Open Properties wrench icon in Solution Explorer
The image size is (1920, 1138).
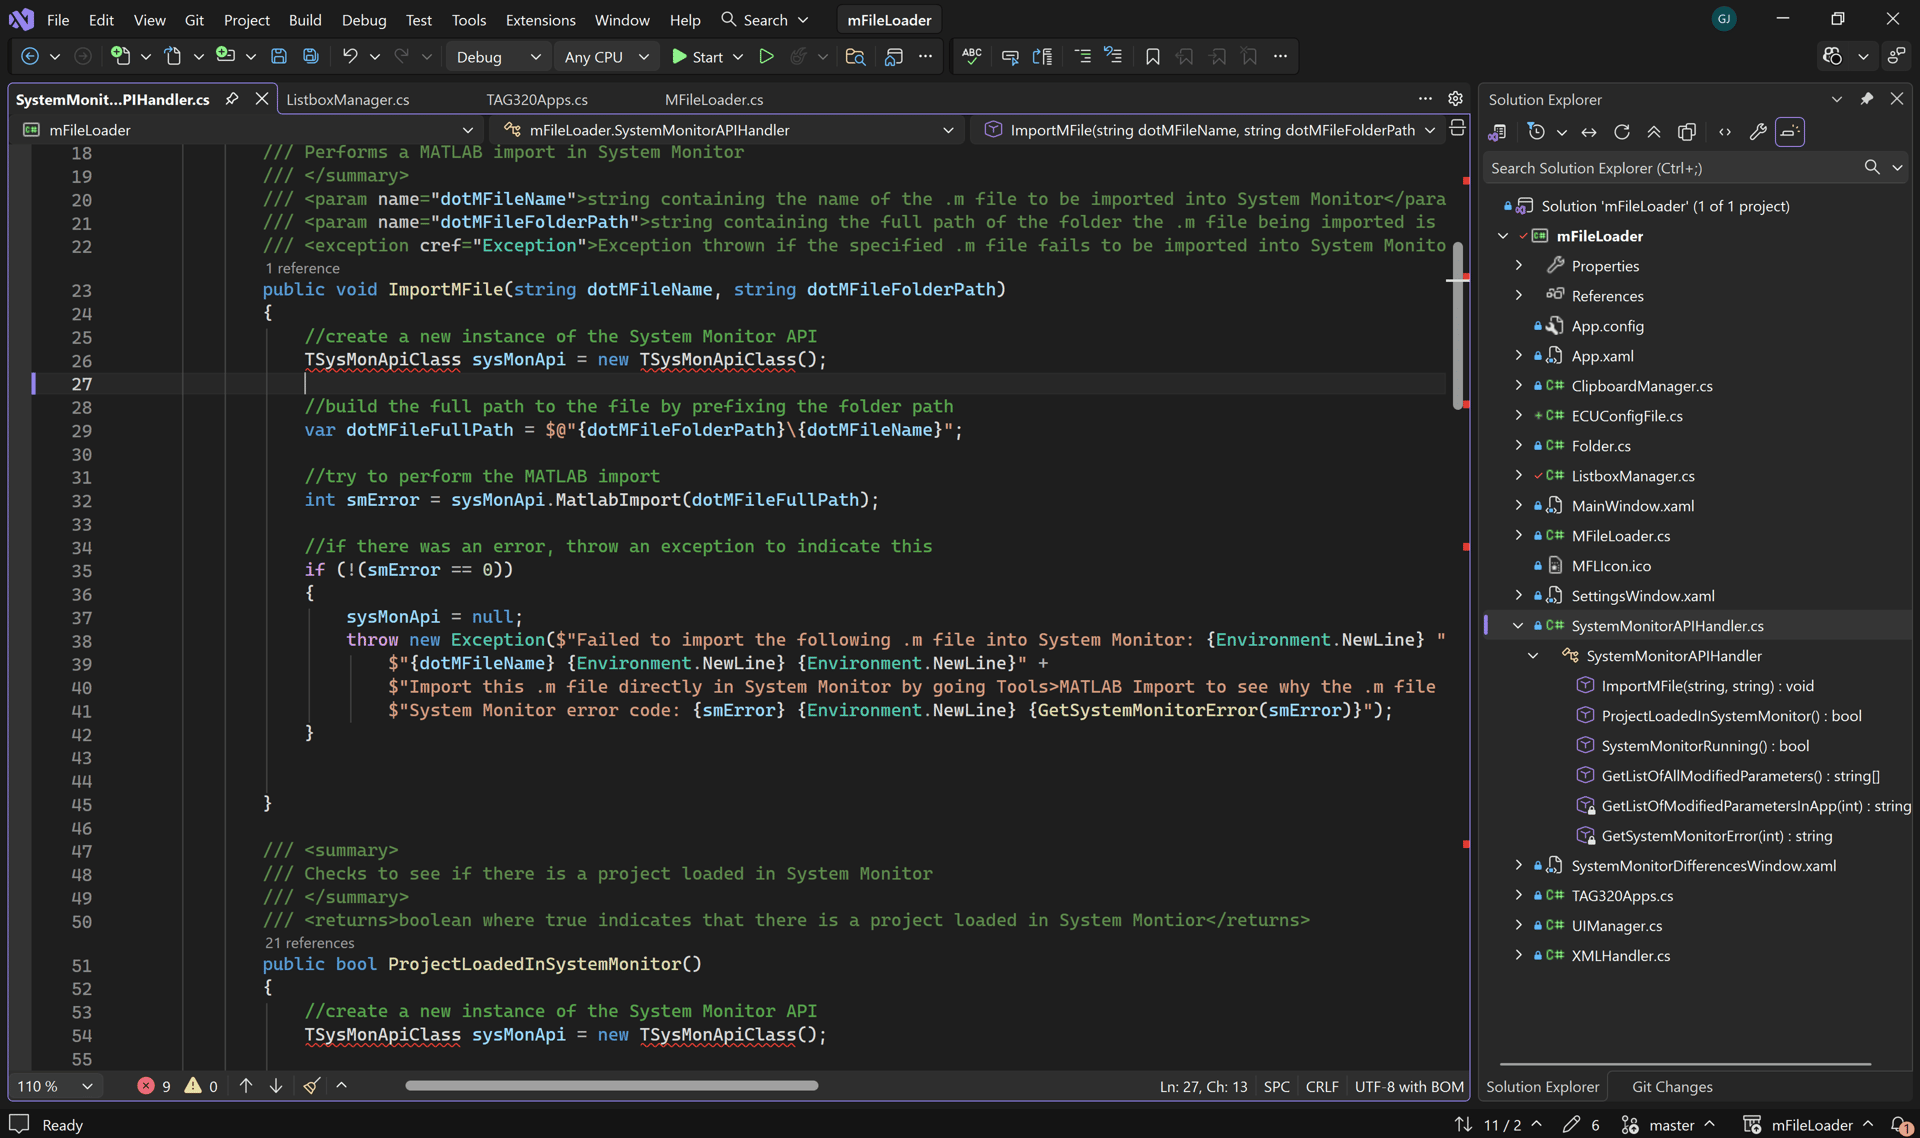click(x=1758, y=132)
